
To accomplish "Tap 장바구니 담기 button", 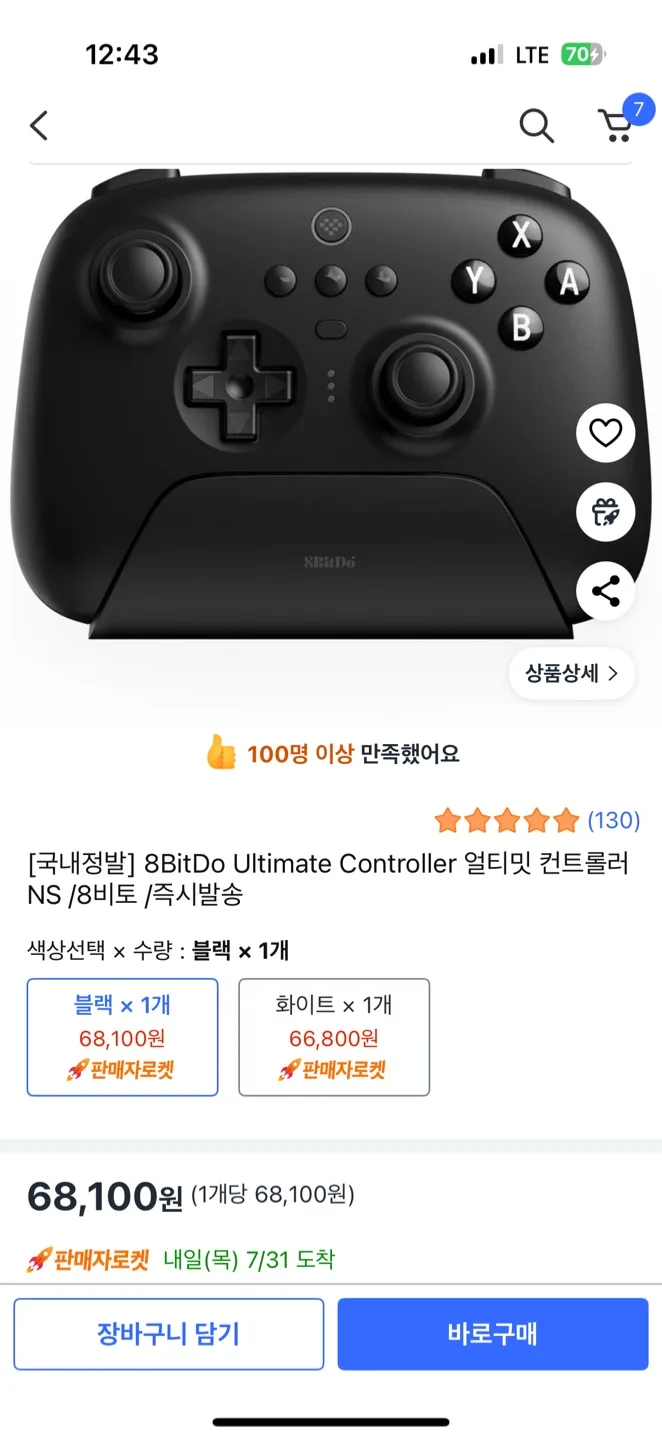I will 169,1334.
